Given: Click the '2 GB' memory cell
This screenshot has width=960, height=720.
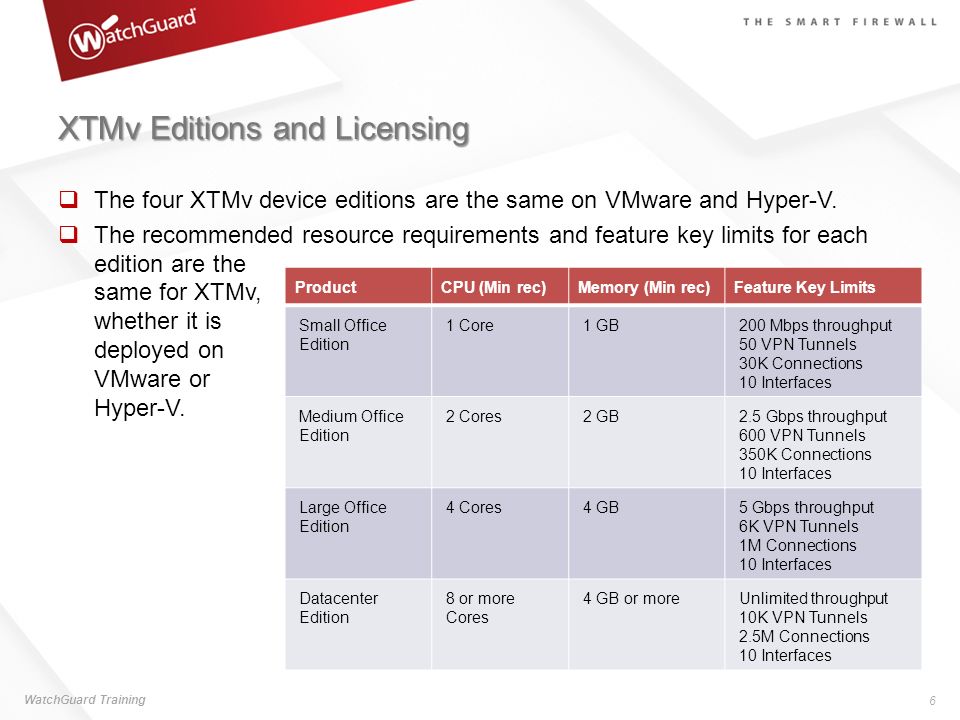Looking at the screenshot, I should [647, 442].
